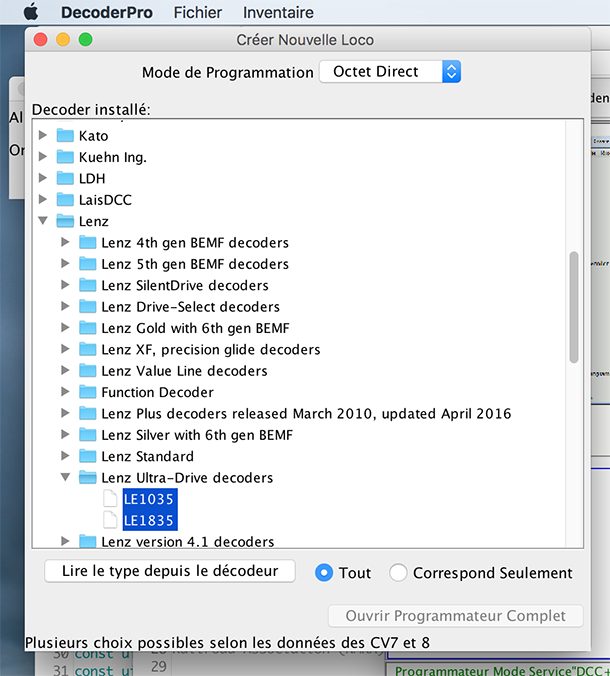Image resolution: width=610 pixels, height=676 pixels.
Task: Click the Kuehn Ing. label text
Action: pyautogui.click(x=113, y=157)
